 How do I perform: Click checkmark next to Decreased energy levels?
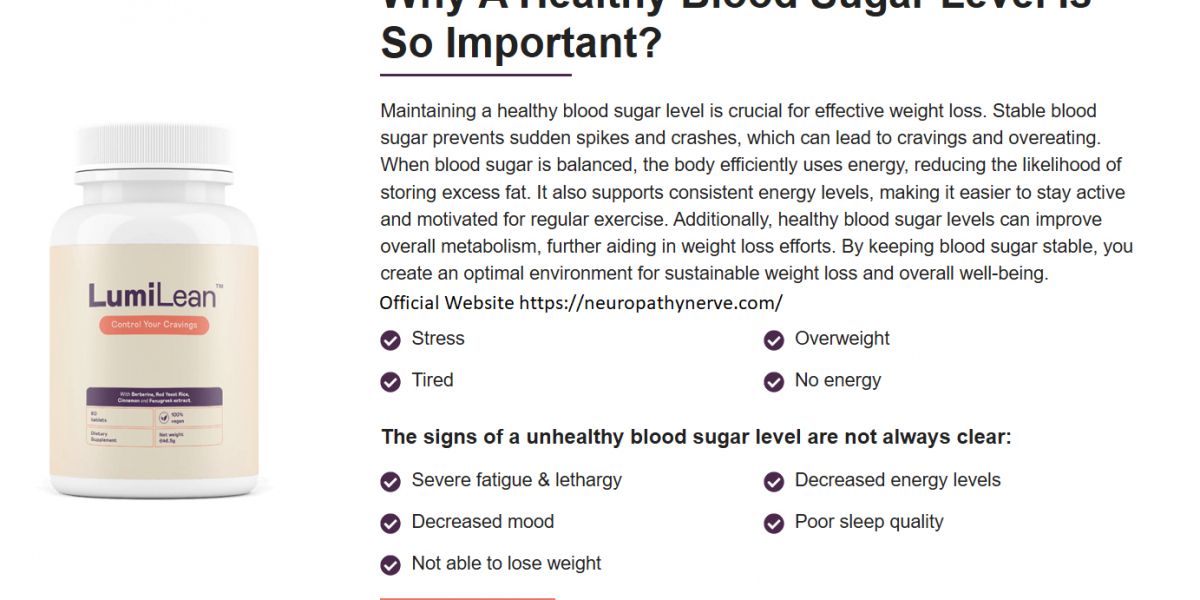773,482
